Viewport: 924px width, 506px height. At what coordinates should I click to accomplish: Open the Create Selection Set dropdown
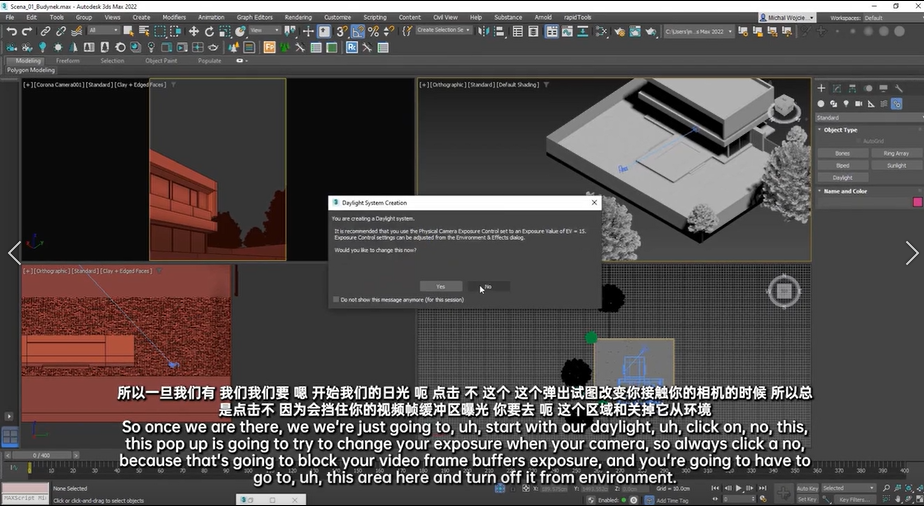click(444, 31)
